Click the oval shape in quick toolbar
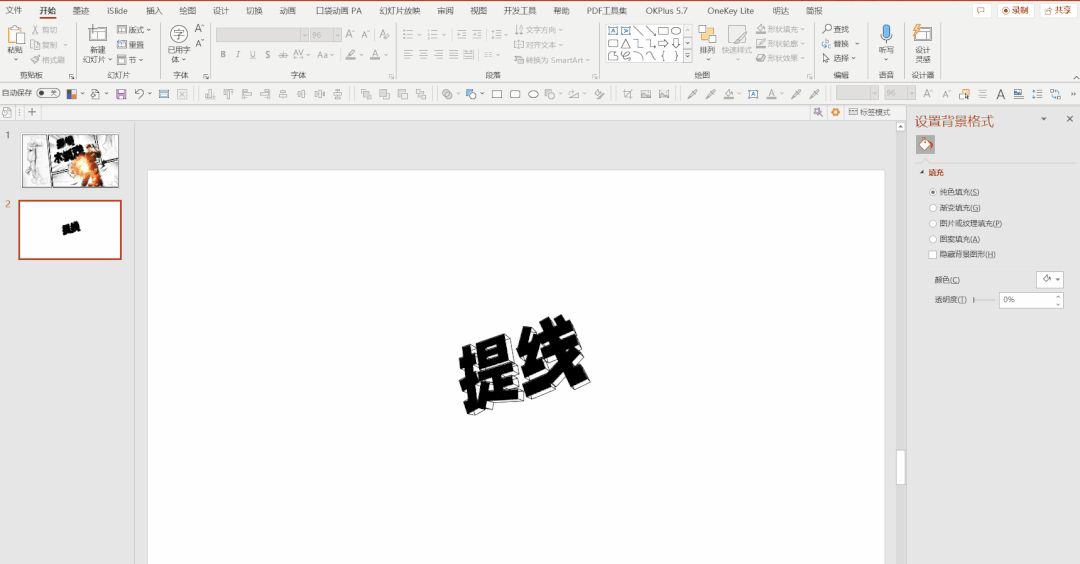 (x=533, y=94)
